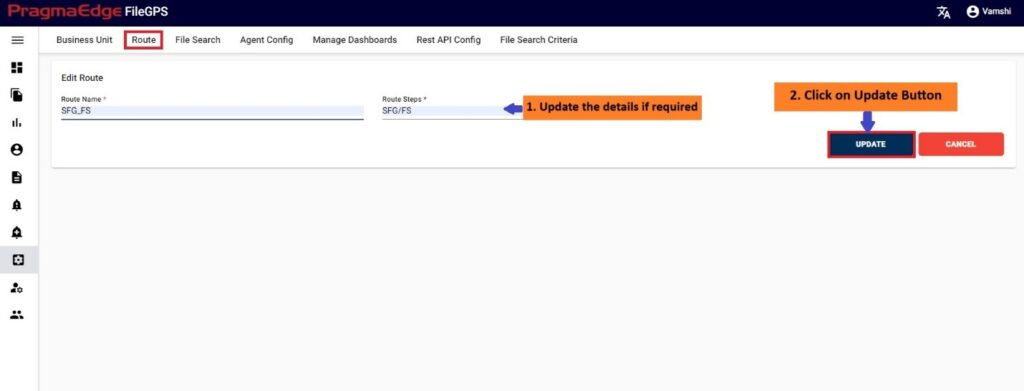The height and width of the screenshot is (391, 1024).
Task: Open the first alert bell icon
Action: pos(18,205)
